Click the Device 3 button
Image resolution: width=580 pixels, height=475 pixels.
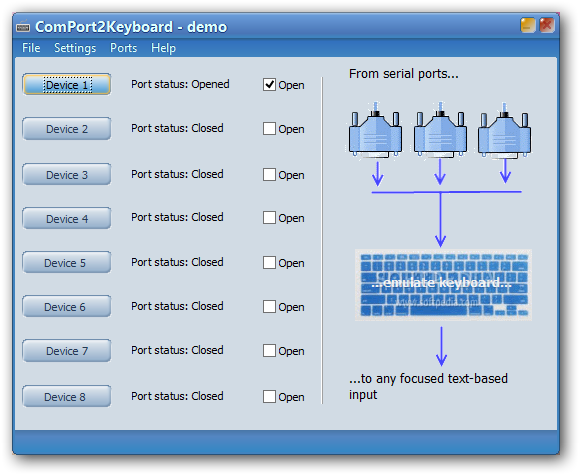click(x=67, y=174)
